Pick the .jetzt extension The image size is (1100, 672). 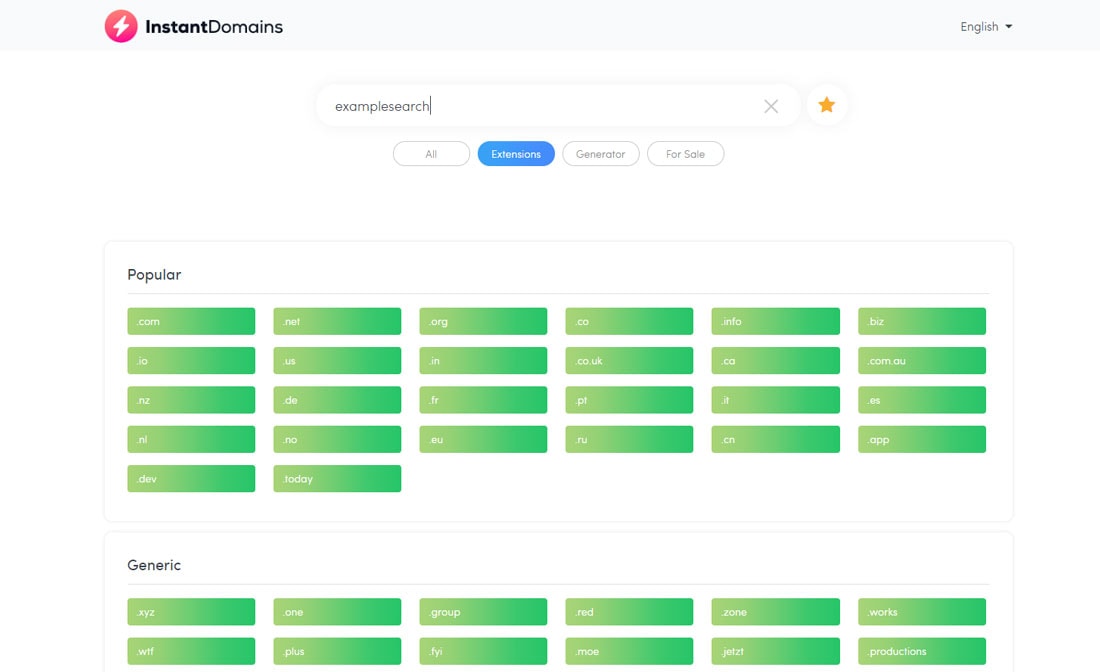(x=776, y=651)
